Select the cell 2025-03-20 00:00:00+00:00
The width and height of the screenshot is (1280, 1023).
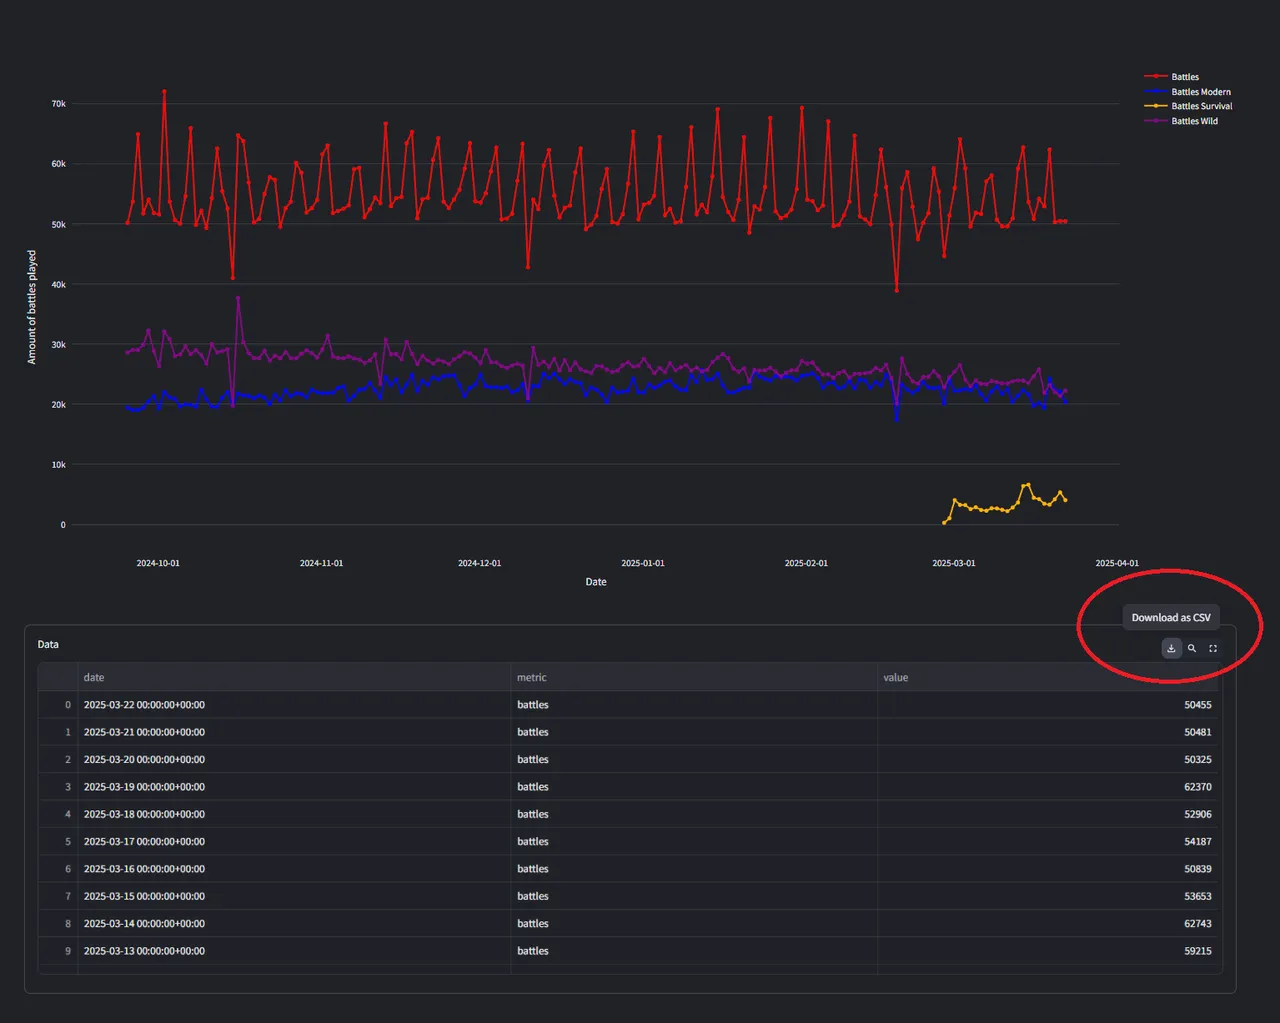(294, 759)
